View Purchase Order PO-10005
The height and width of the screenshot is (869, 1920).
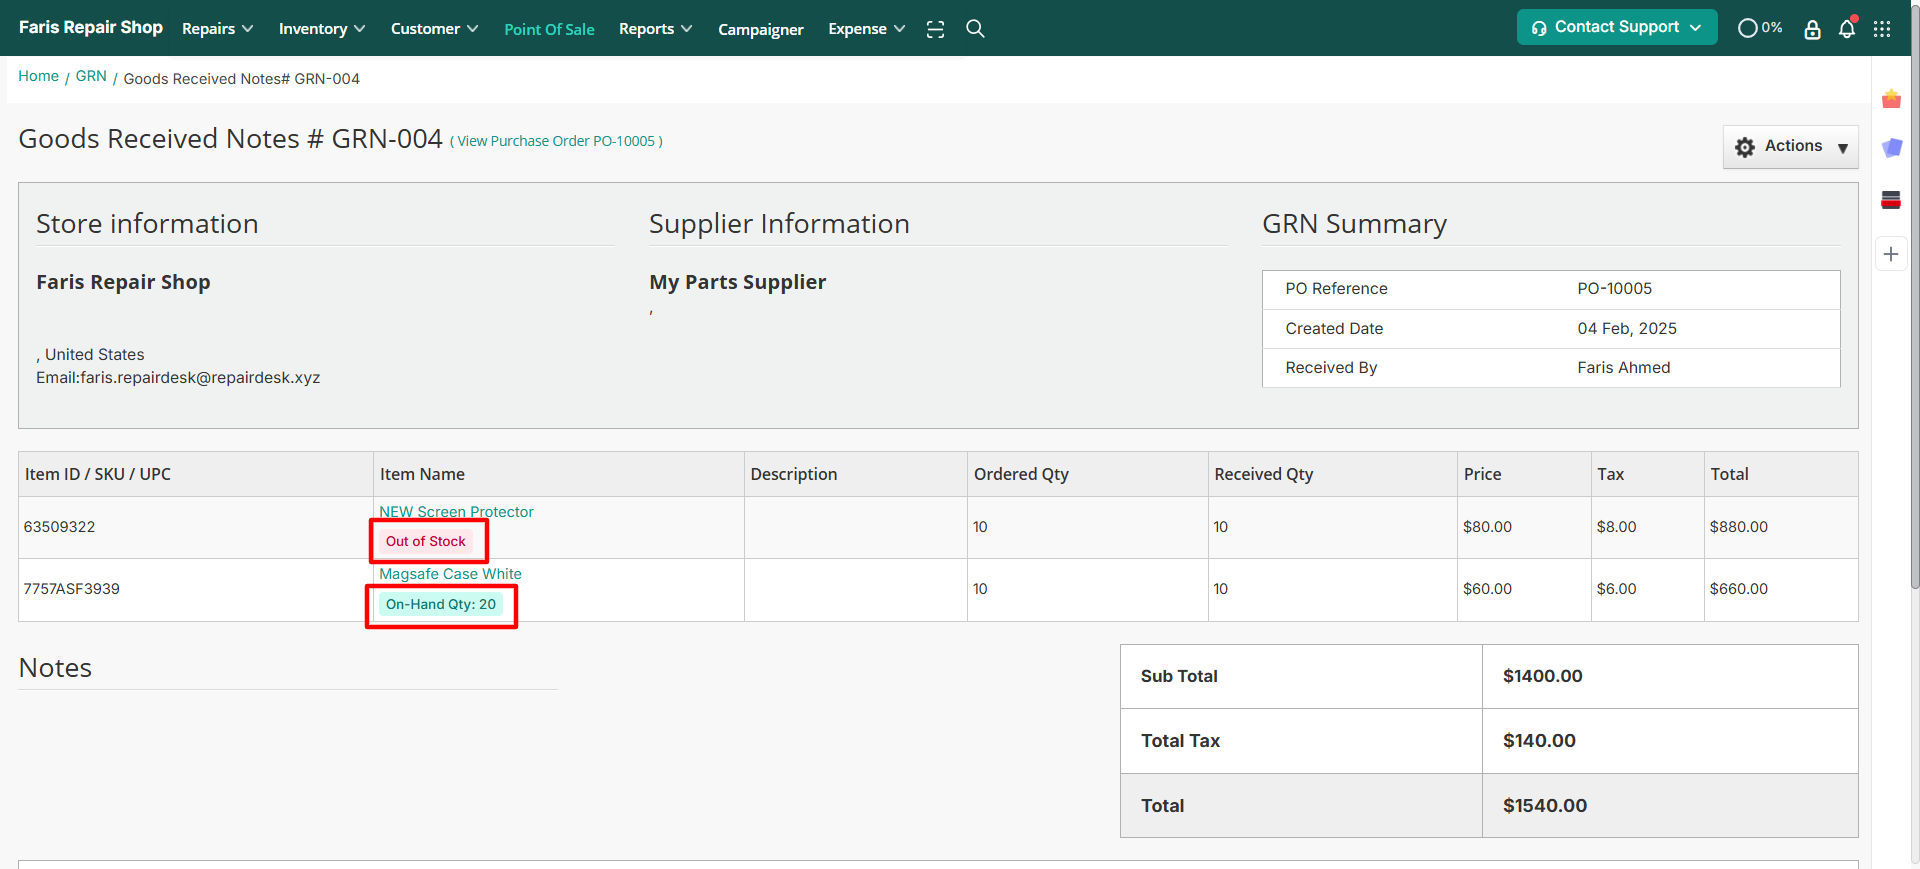point(556,141)
